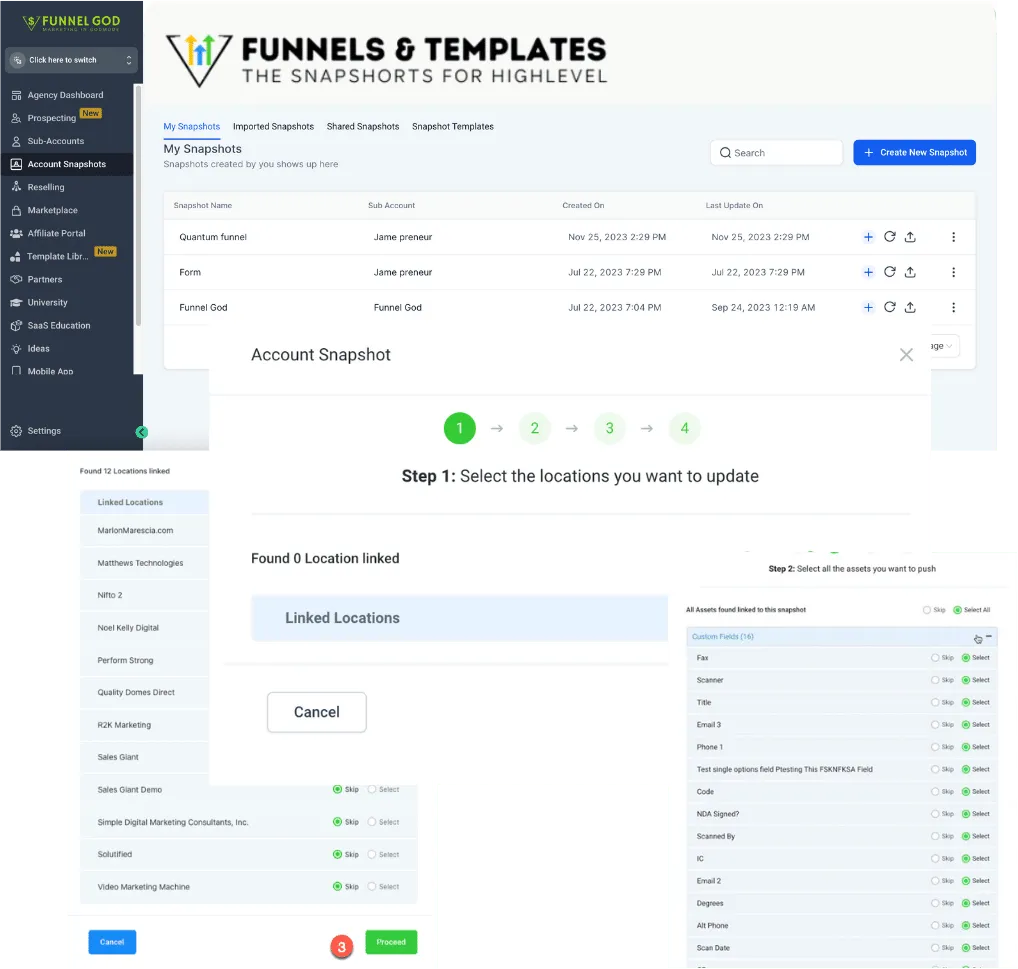Share the Funnel God snapshot
Image resolution: width=1018 pixels, height=969 pixels.
(910, 307)
